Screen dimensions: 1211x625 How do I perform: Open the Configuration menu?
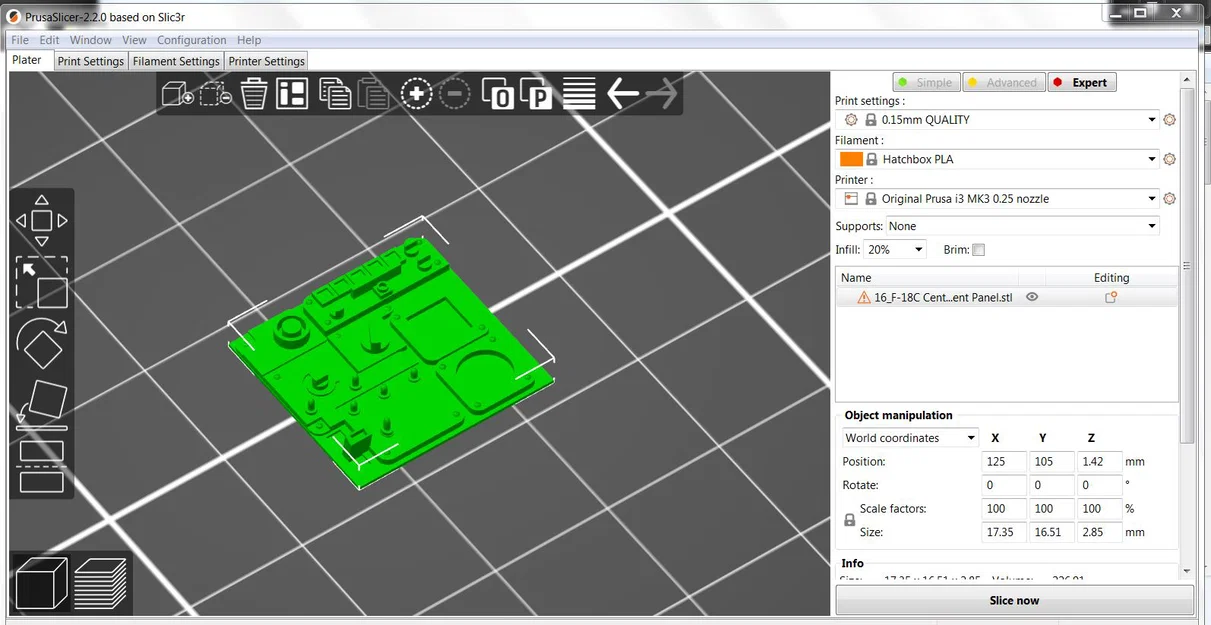(192, 40)
